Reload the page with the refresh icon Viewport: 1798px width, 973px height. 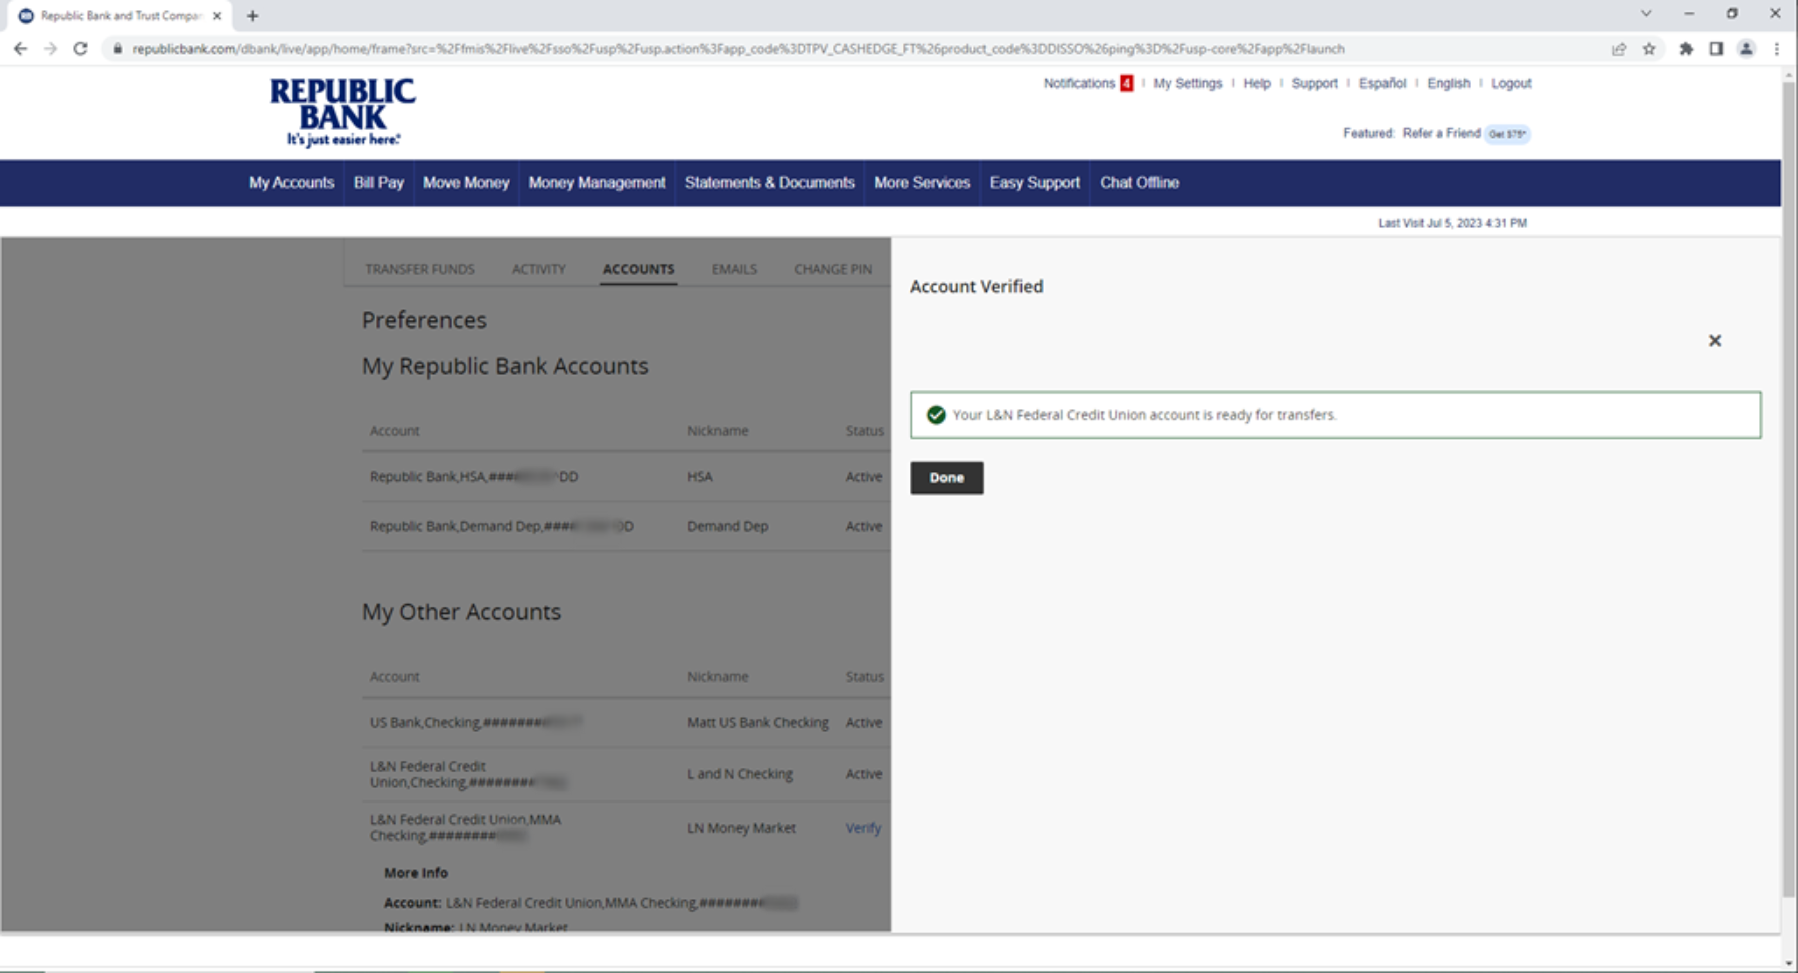[x=81, y=48]
